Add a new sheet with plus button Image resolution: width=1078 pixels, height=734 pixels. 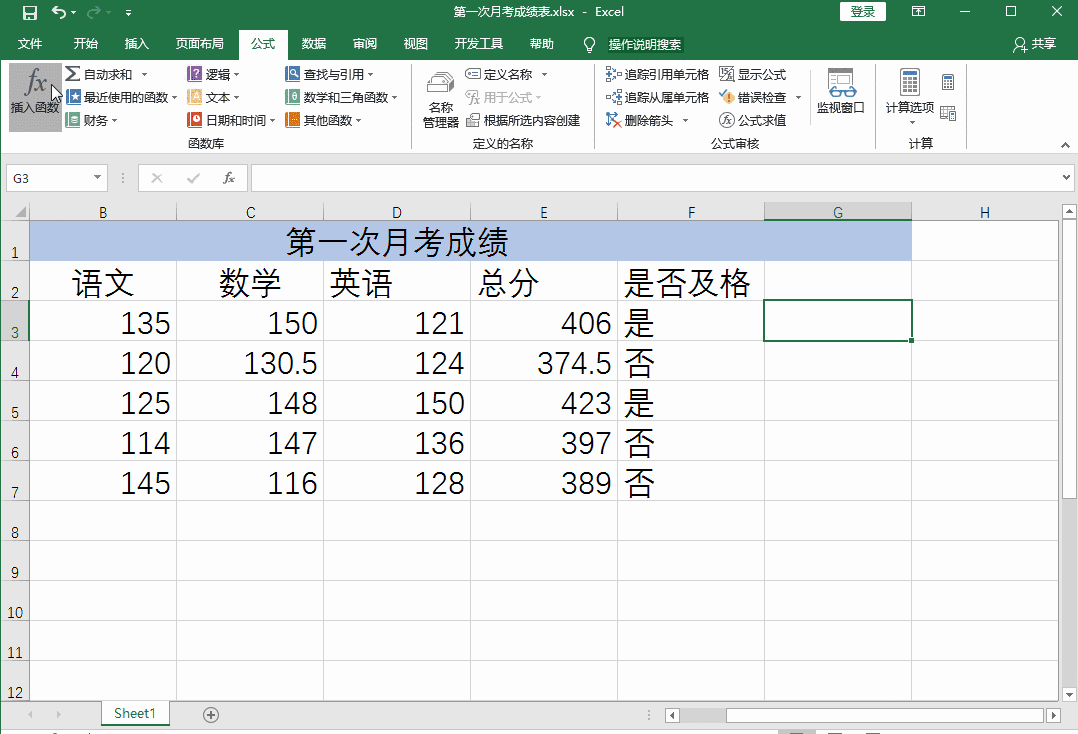point(210,714)
